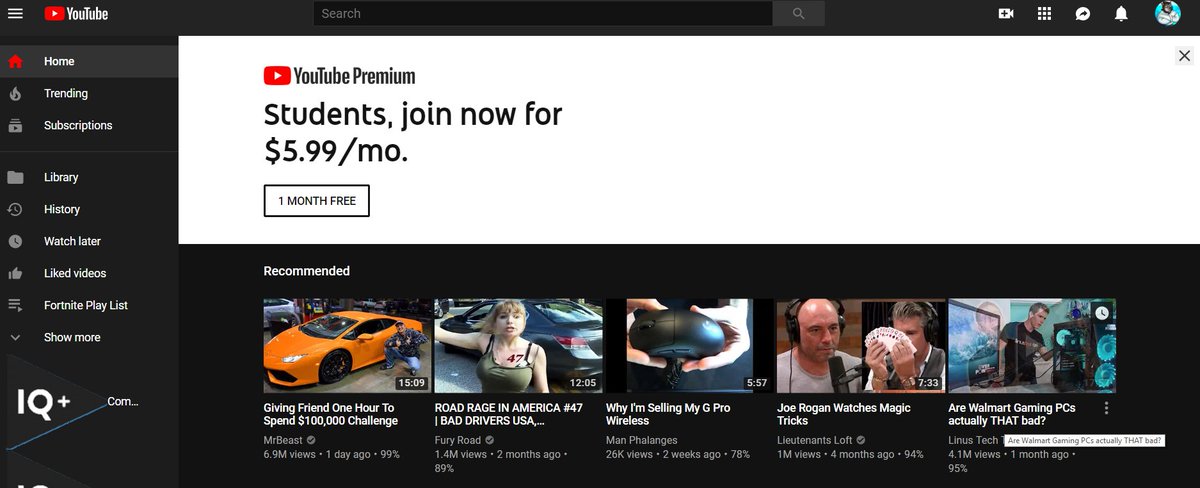
Task: Open title Giving Friend One Hour To Spend $100,000
Action: tap(331, 414)
